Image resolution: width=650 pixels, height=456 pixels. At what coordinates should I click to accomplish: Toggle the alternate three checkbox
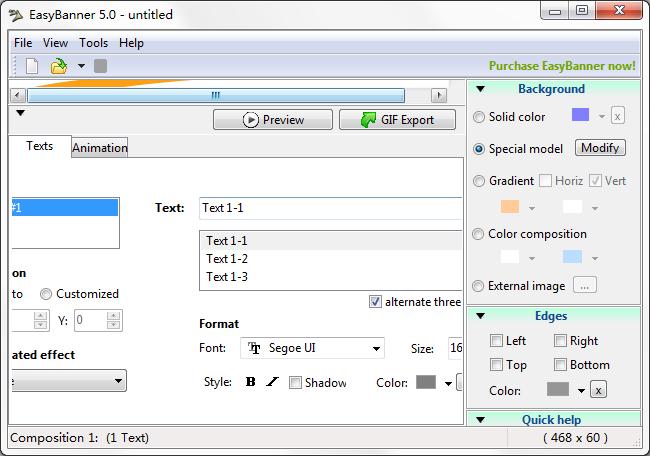[x=375, y=302]
